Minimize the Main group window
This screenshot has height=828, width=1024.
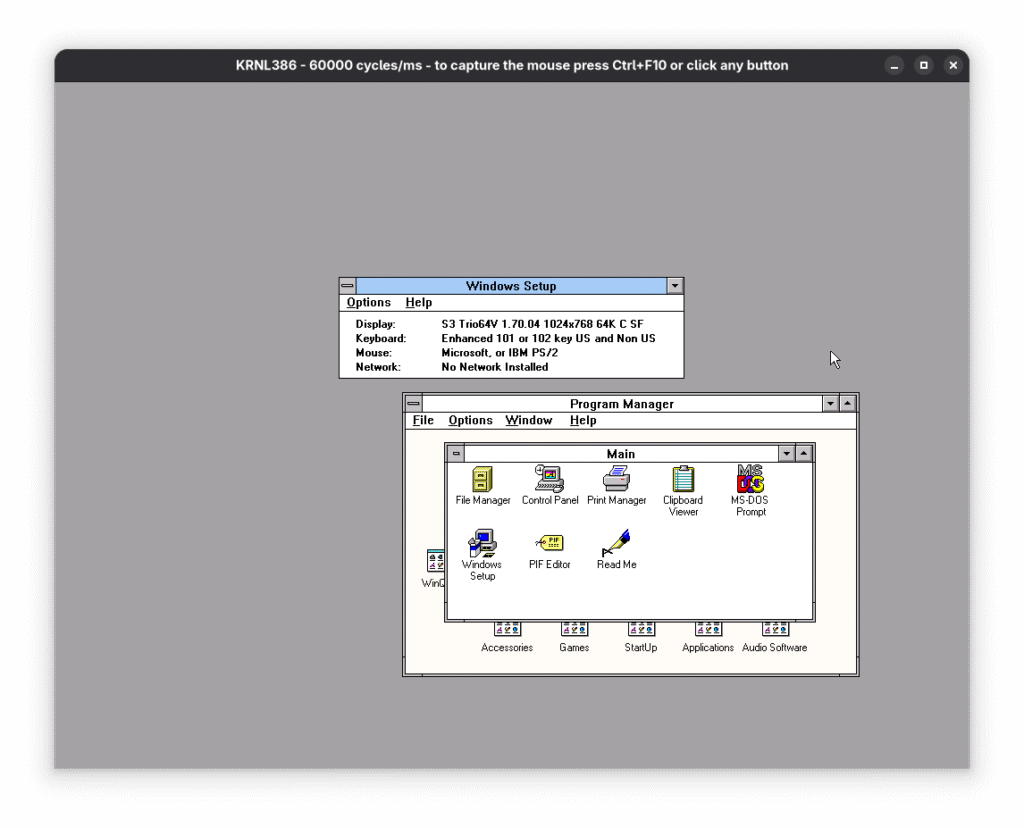786,453
